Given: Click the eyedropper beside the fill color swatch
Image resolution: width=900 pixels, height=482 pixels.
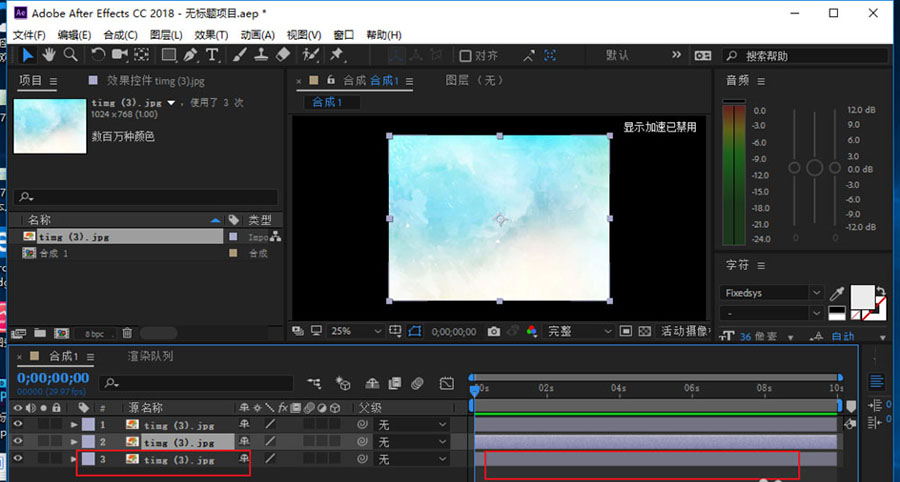Looking at the screenshot, I should tap(836, 293).
